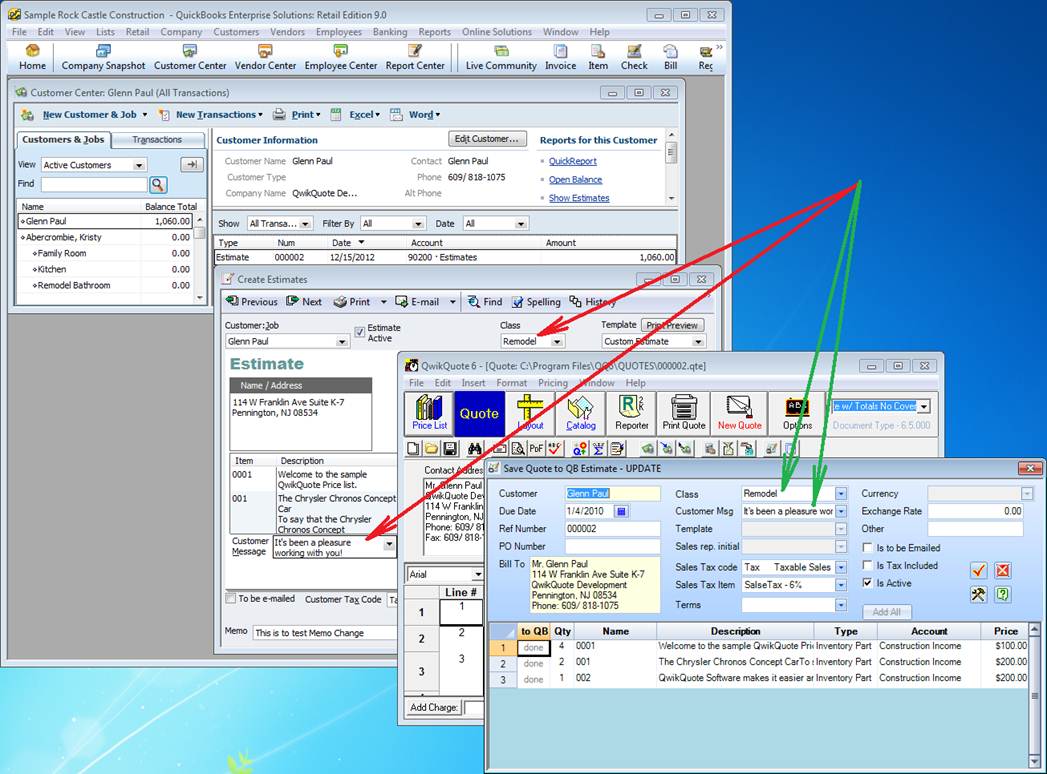Screen dimensions: 1047x774
Task: Click the Price List button in QwikQuote
Action: (429, 412)
